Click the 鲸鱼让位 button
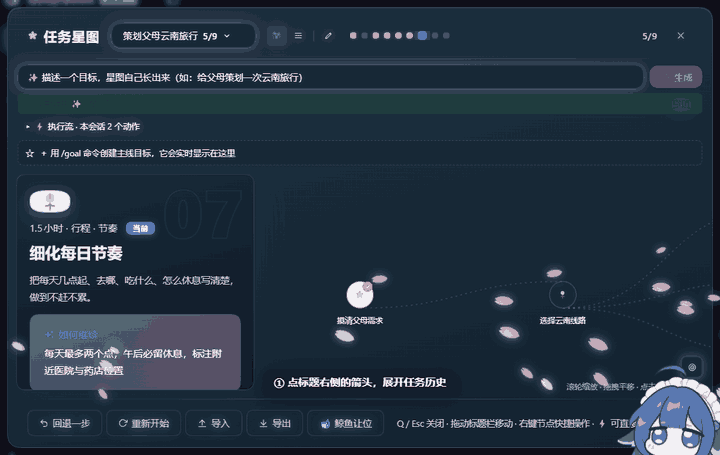 (x=346, y=423)
